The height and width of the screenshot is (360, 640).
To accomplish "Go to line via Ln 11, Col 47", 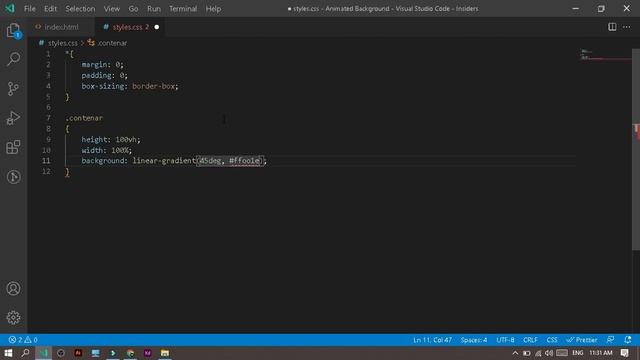I will click(x=432, y=340).
